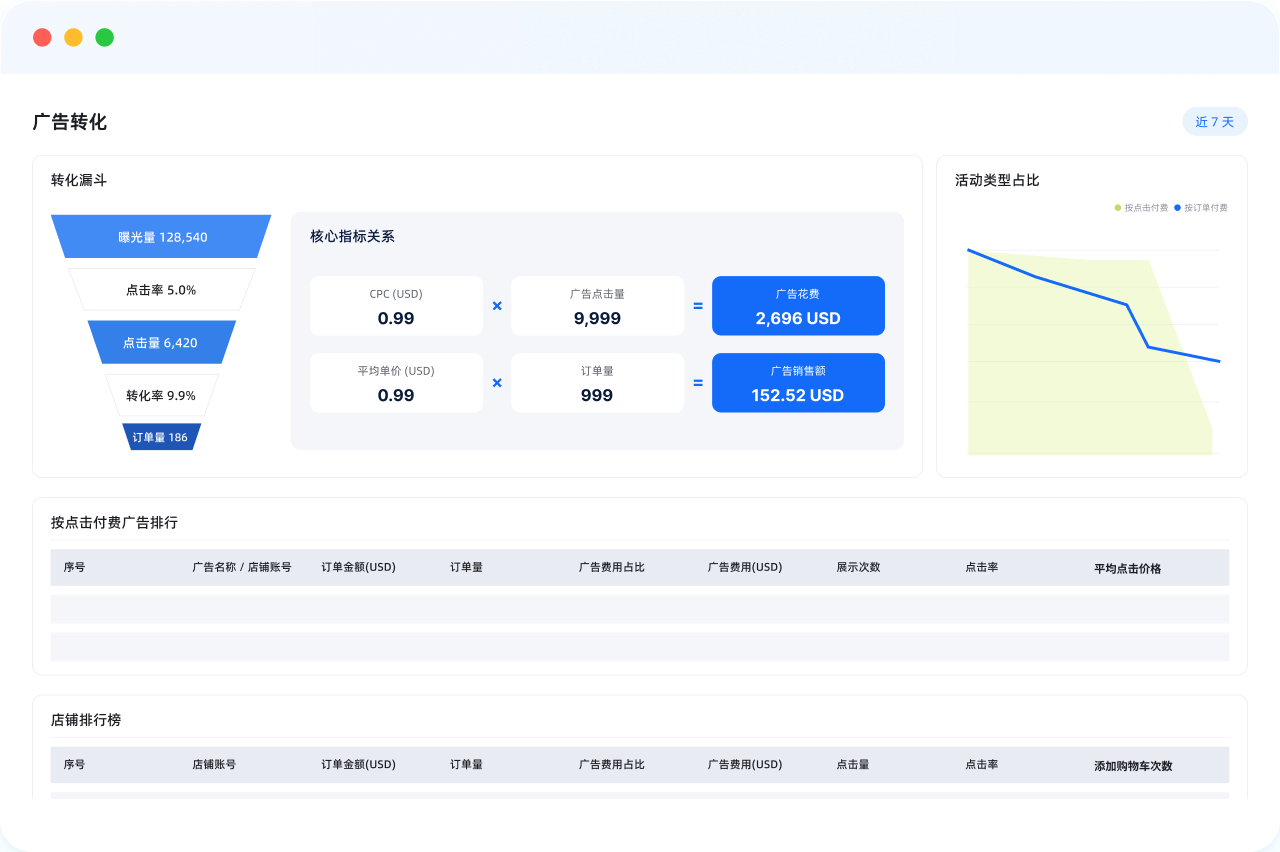Click the red close window dot

(x=42, y=37)
